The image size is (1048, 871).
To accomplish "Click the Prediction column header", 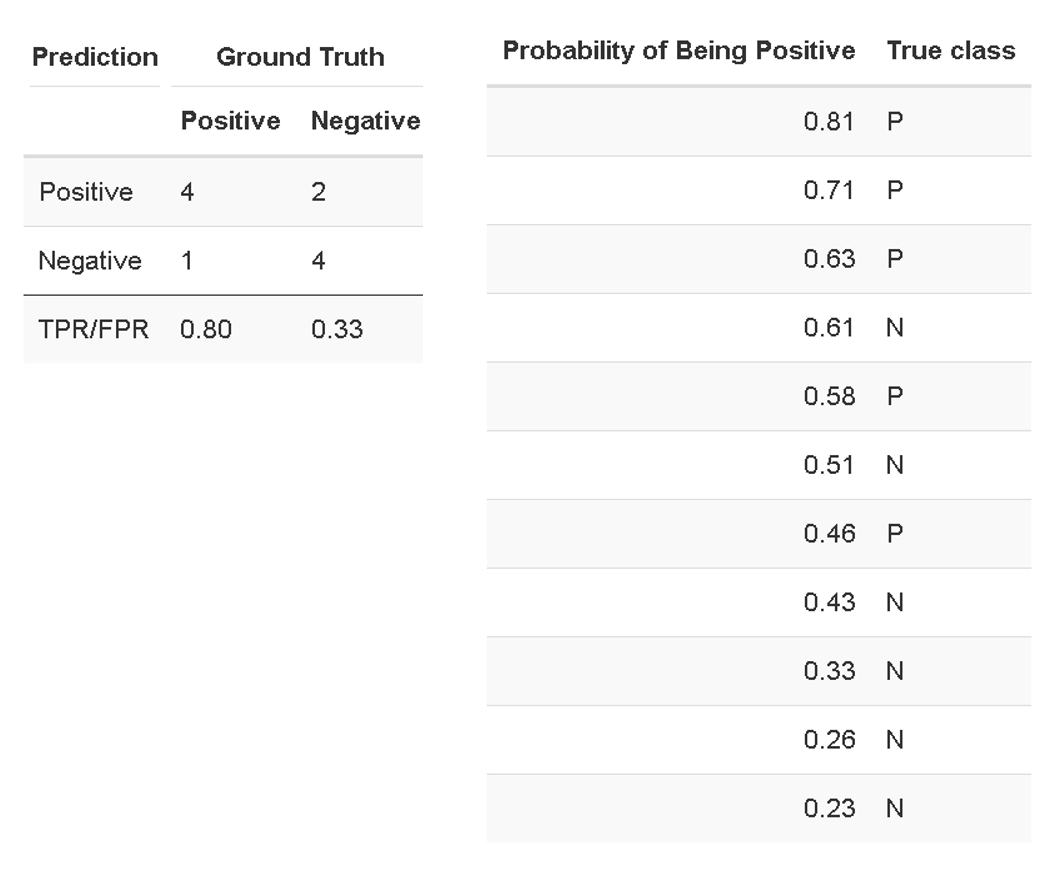I will pyautogui.click(x=95, y=57).
